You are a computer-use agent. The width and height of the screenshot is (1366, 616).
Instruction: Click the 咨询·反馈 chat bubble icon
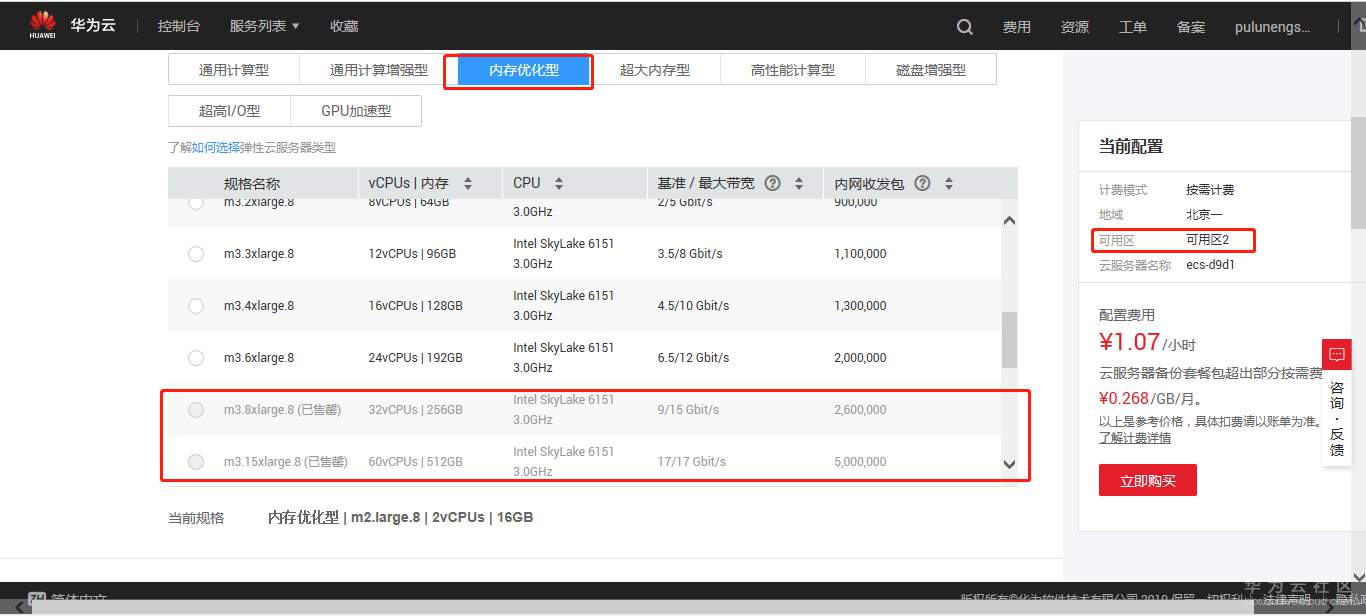pyautogui.click(x=1337, y=355)
